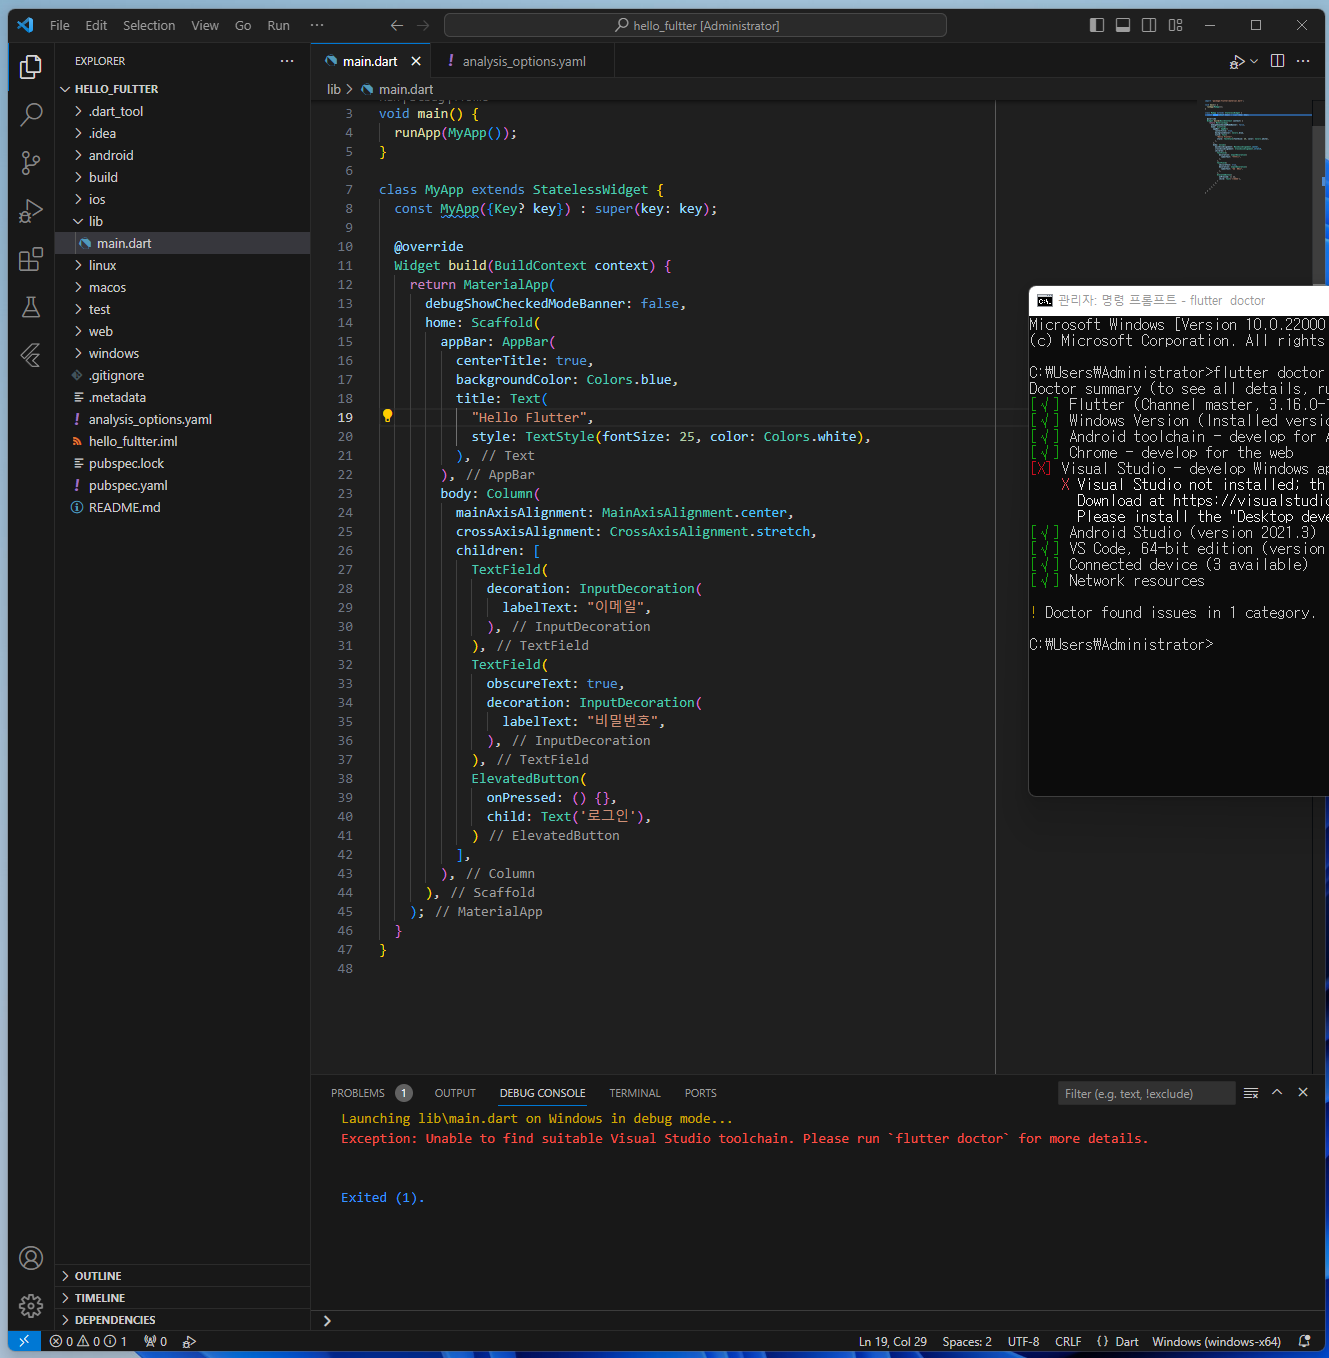Toggle the bottom panel visibility
The image size is (1329, 1358).
(1123, 25)
